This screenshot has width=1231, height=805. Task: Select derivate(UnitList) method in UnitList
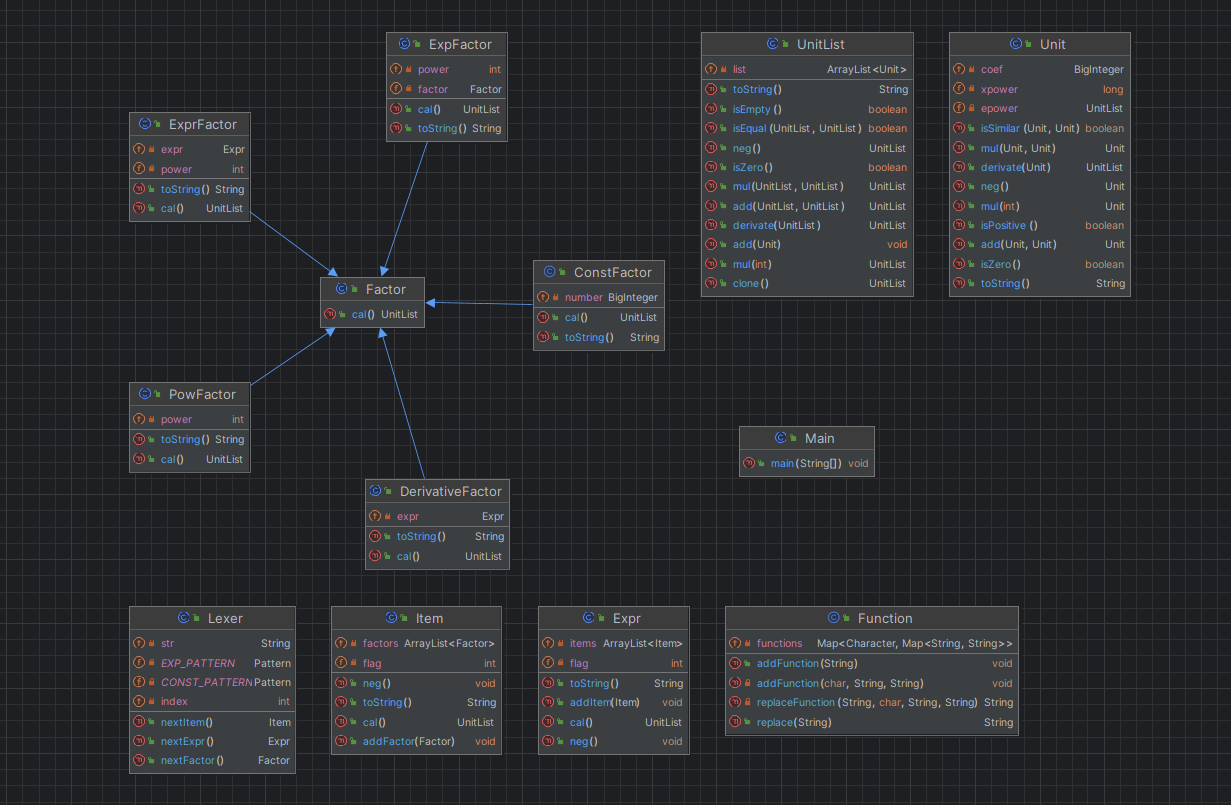pos(807,225)
